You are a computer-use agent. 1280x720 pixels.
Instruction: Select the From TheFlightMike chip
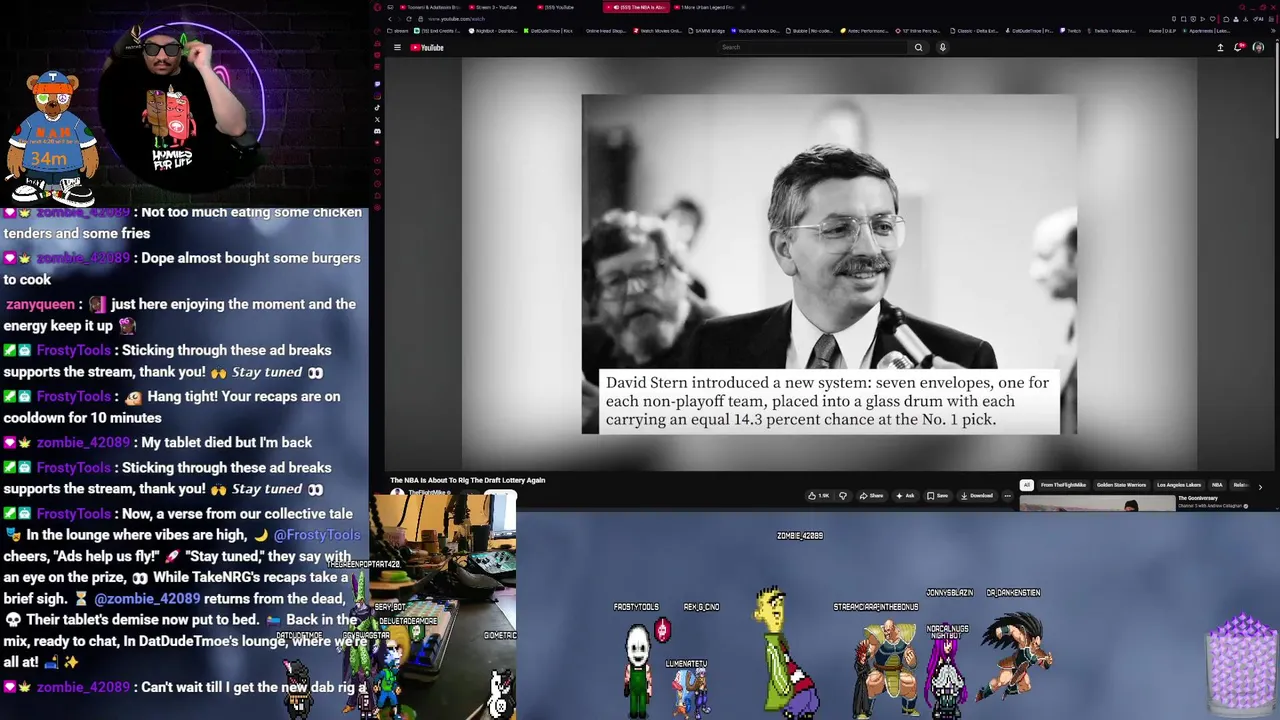1063,485
